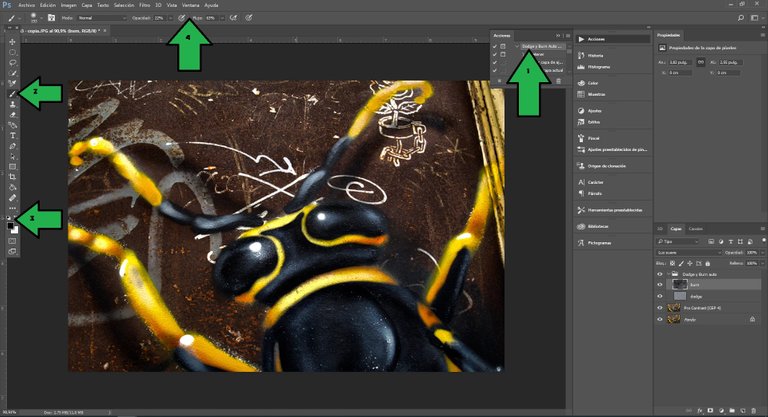Collapse the Dodge y Burn Auto action set
This screenshot has width=768, height=417.
(516, 47)
